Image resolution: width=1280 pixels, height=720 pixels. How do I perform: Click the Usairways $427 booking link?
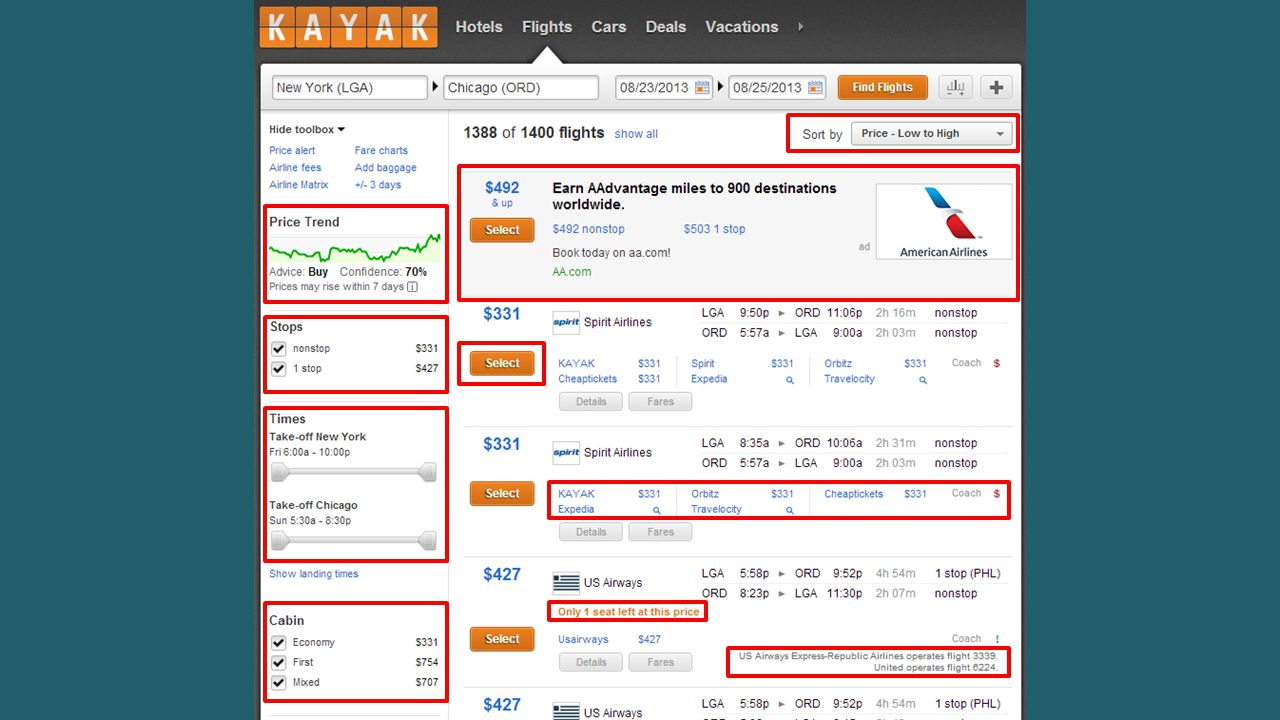click(609, 639)
